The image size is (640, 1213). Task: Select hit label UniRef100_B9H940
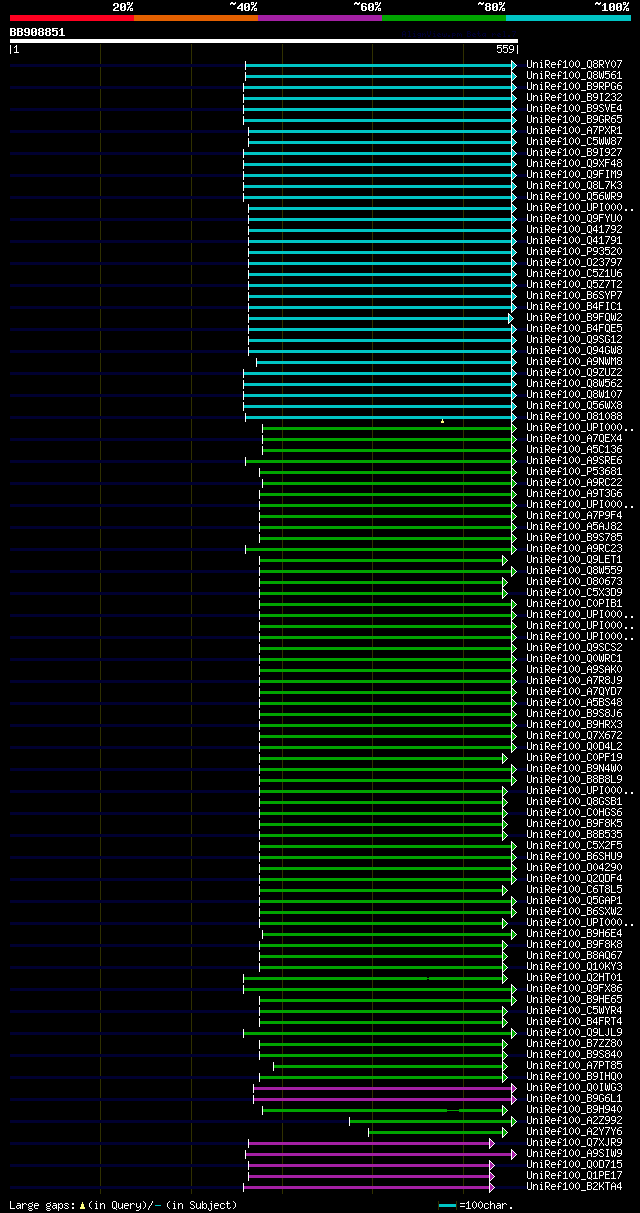[x=574, y=1109]
